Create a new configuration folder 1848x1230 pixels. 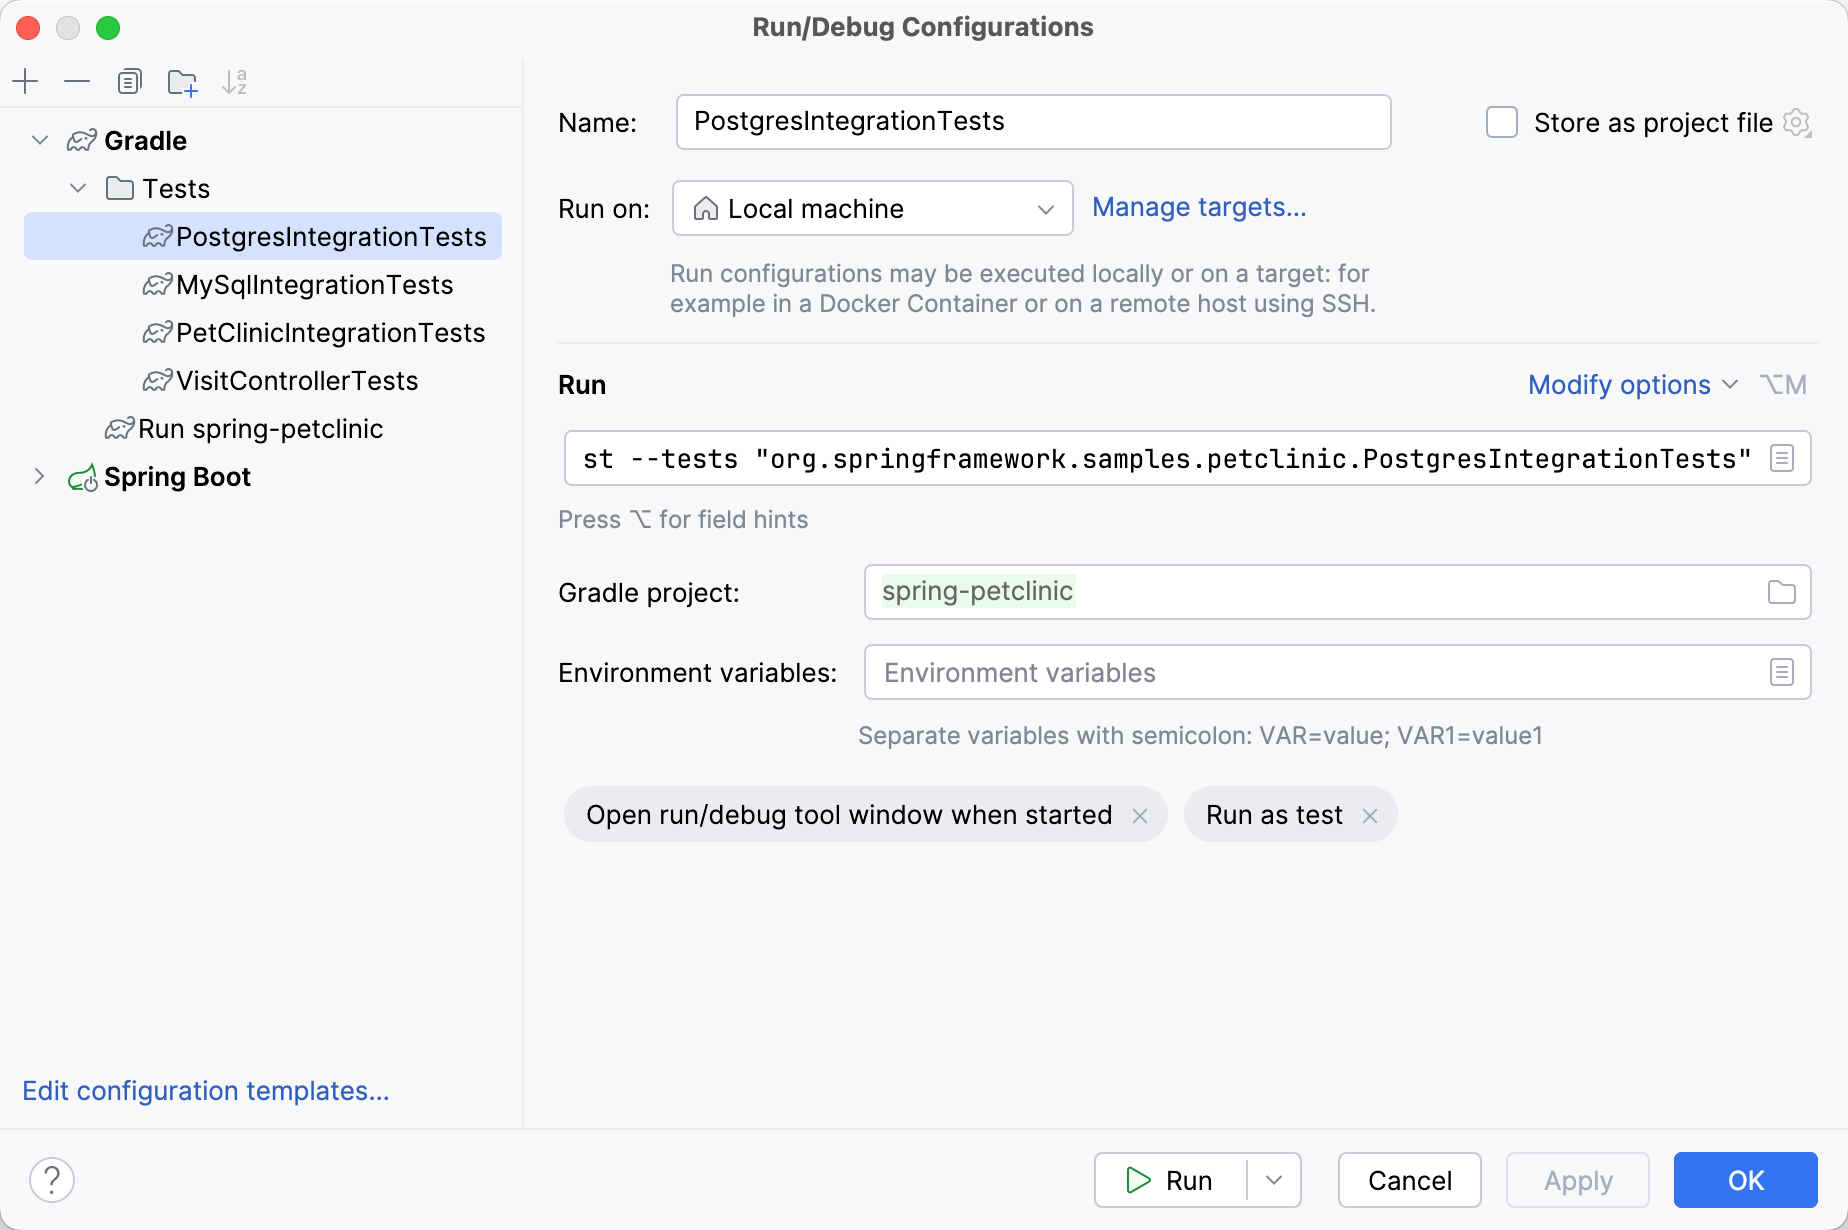[182, 81]
